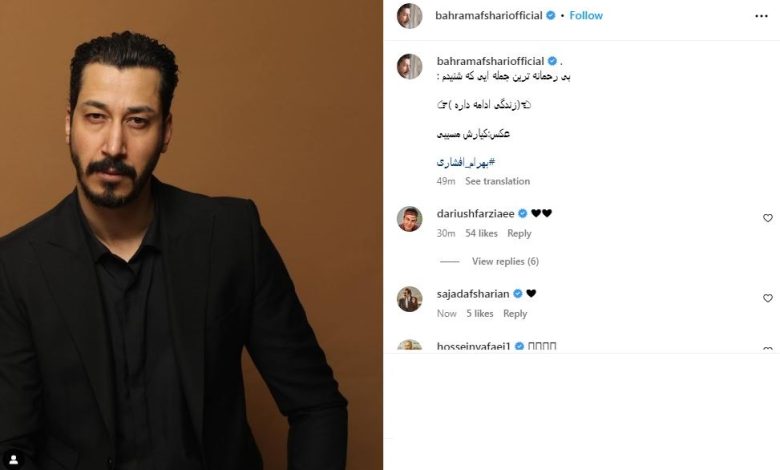
Task: Open hosseinvafaei1's profile avatar
Action: point(409,345)
